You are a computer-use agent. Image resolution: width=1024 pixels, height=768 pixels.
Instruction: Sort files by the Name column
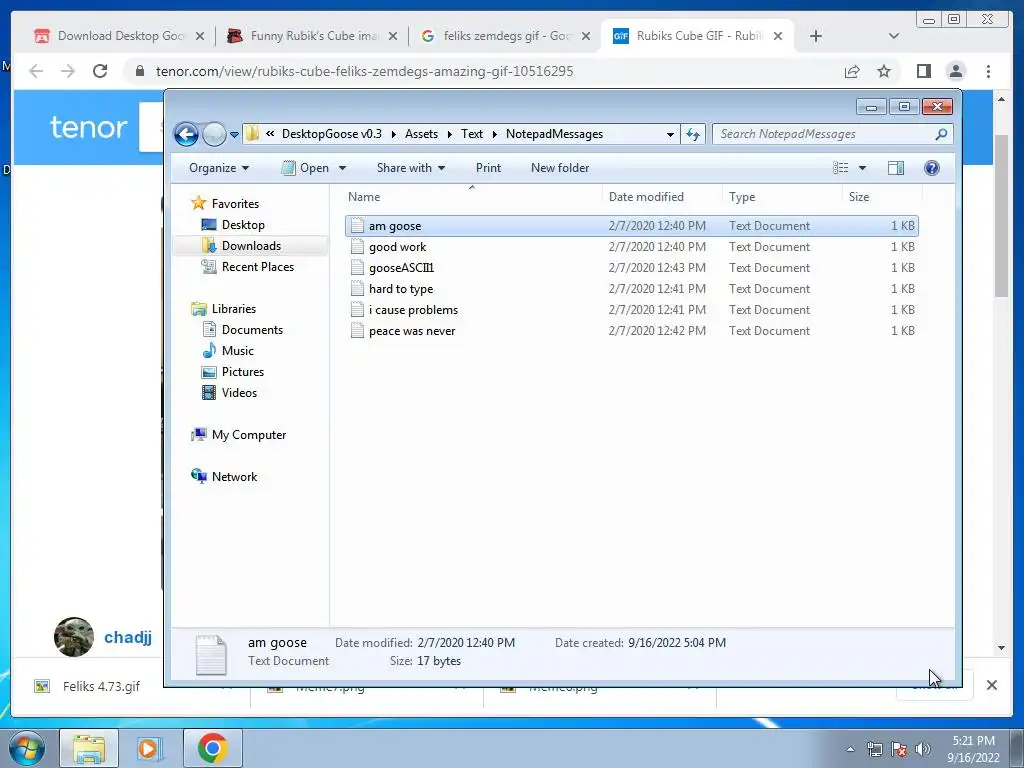(x=472, y=197)
